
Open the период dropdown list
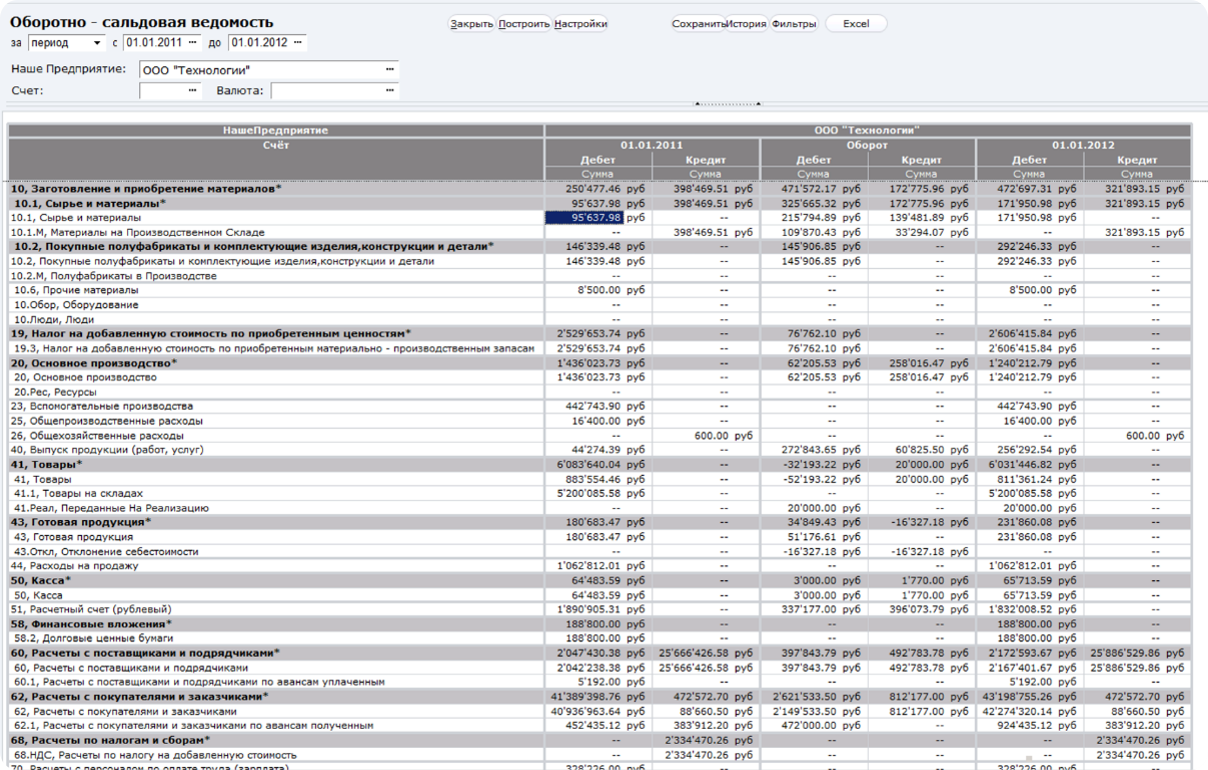coord(97,43)
